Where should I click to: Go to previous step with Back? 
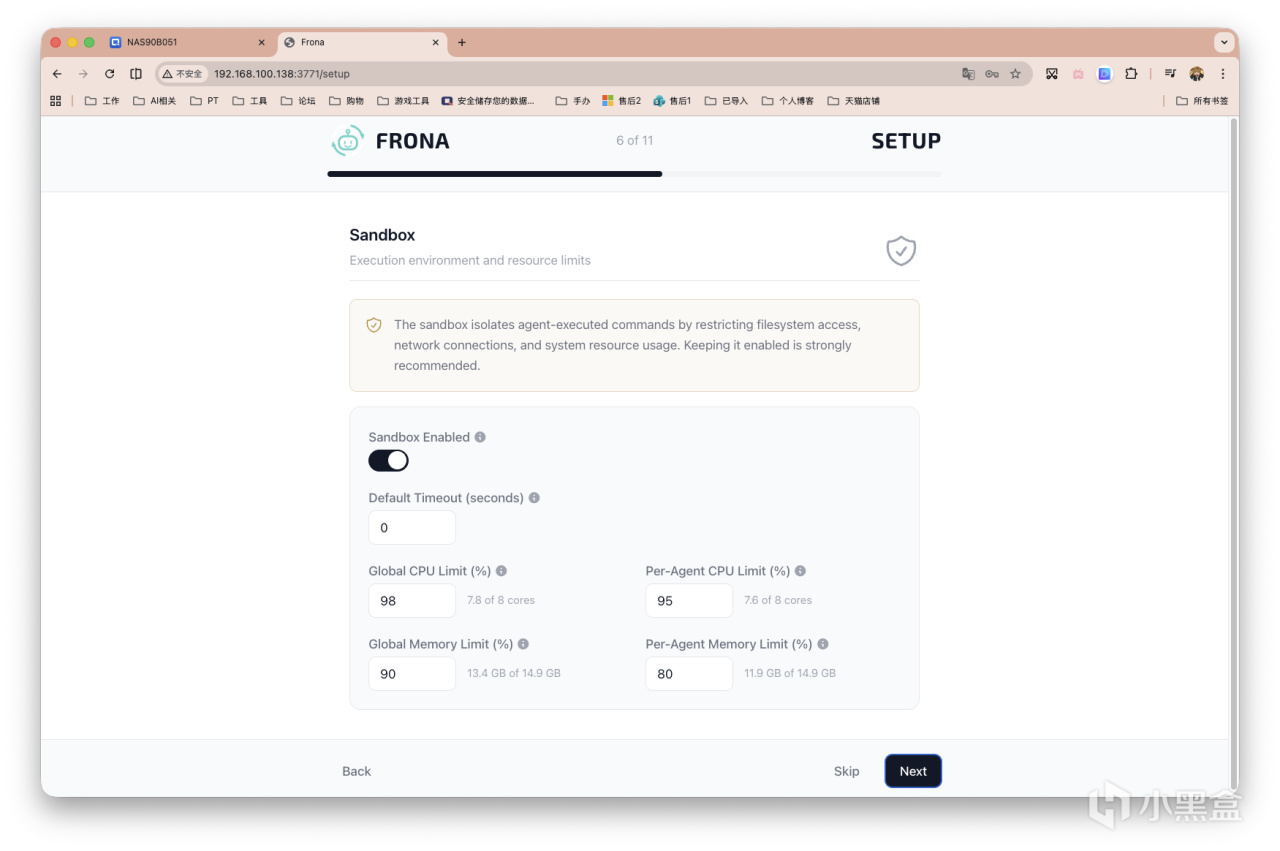tap(356, 771)
